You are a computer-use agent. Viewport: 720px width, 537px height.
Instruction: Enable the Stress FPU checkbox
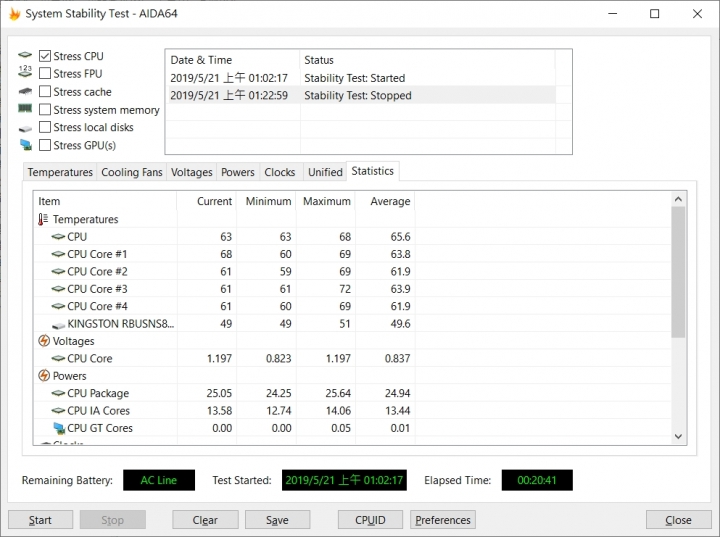tap(45, 73)
